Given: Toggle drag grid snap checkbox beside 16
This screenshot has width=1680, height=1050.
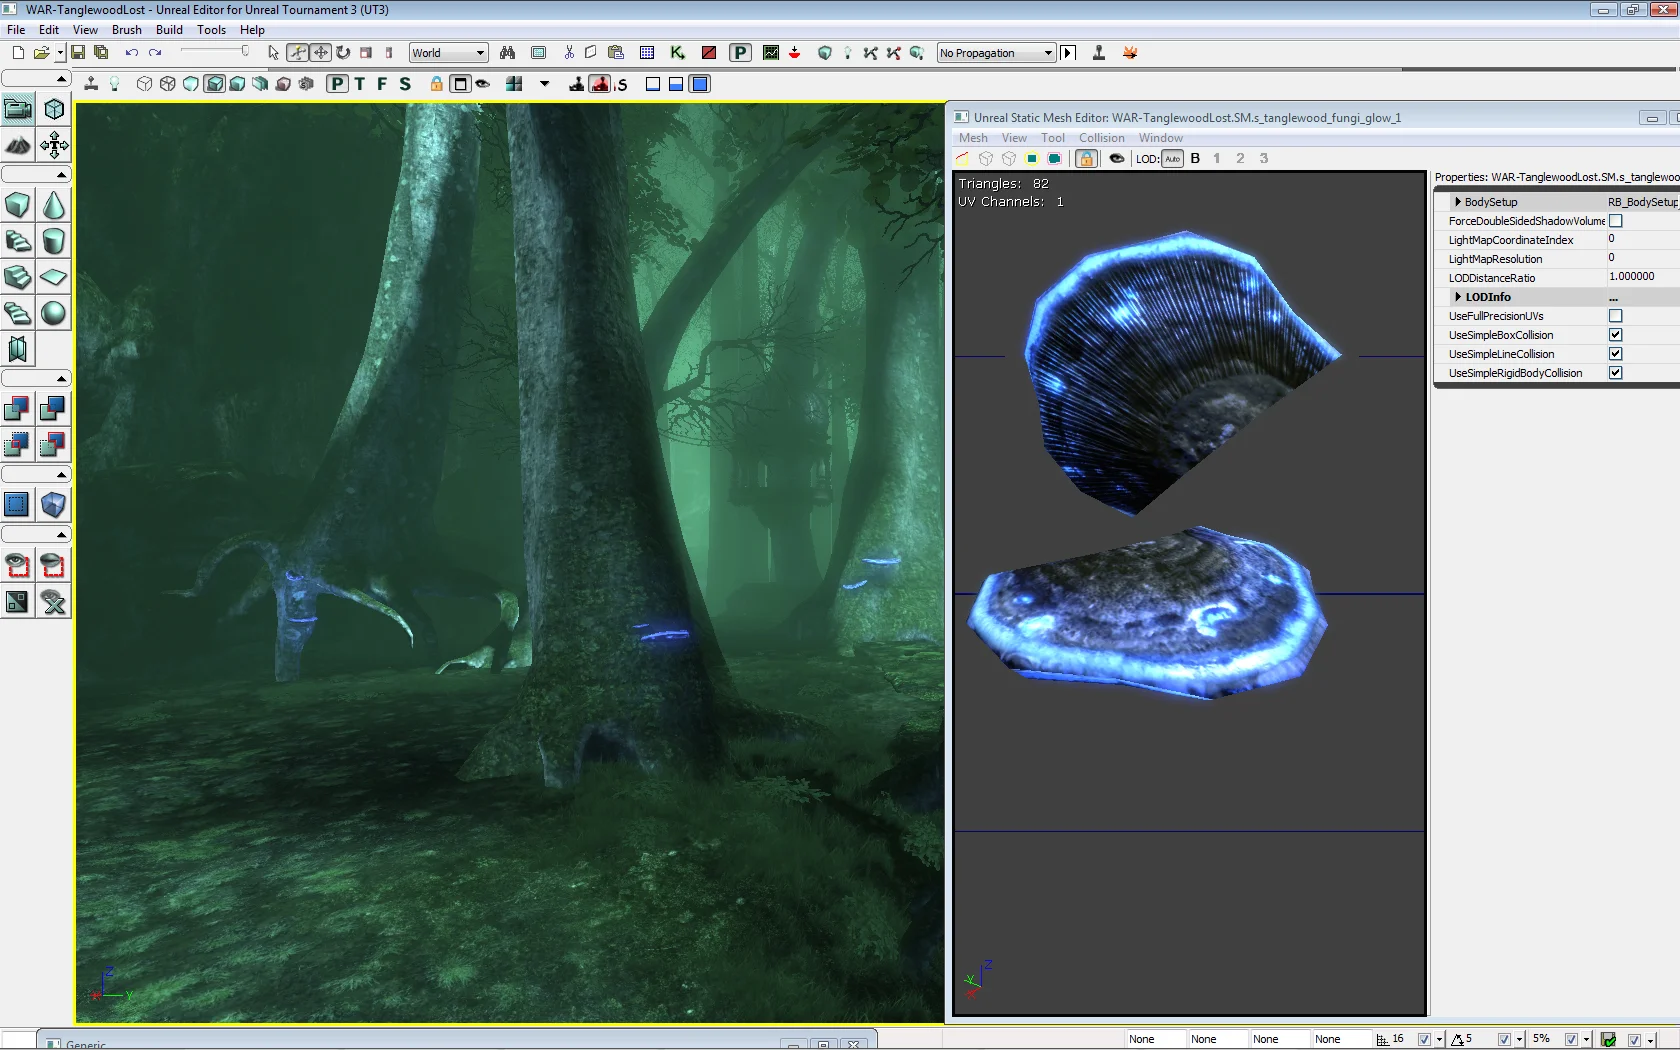Looking at the screenshot, I should pos(1424,1039).
